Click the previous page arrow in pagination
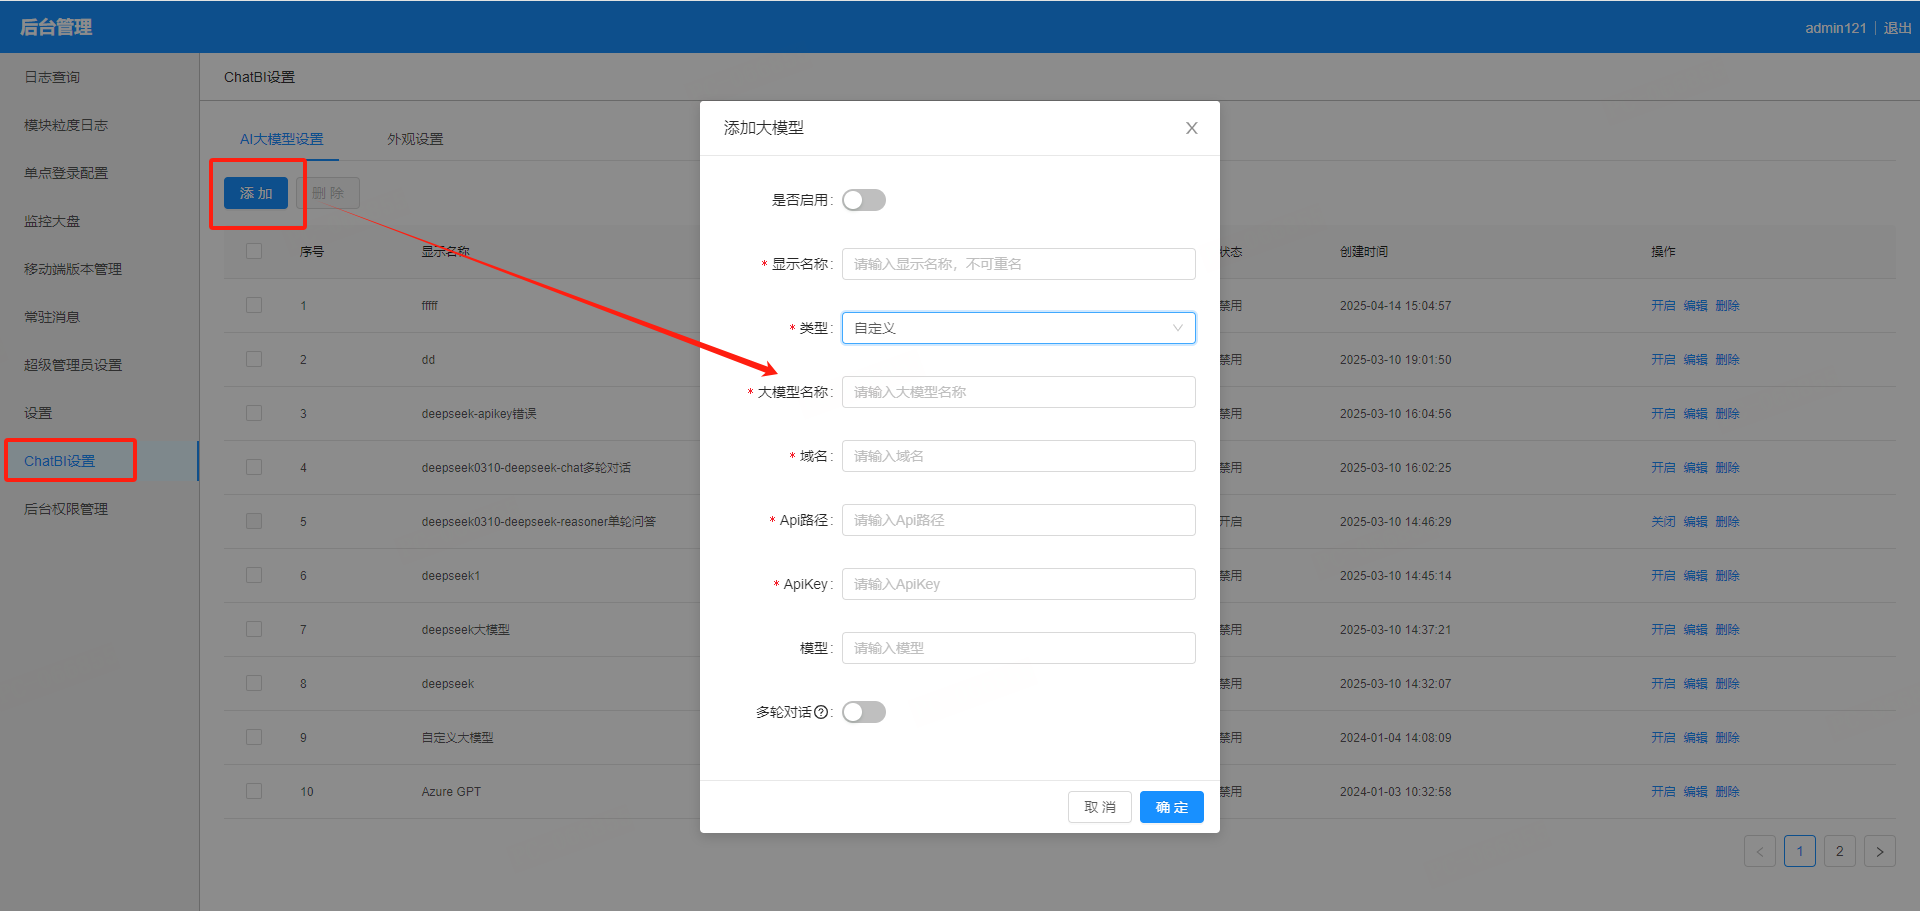This screenshot has height=911, width=1920. 1759,851
